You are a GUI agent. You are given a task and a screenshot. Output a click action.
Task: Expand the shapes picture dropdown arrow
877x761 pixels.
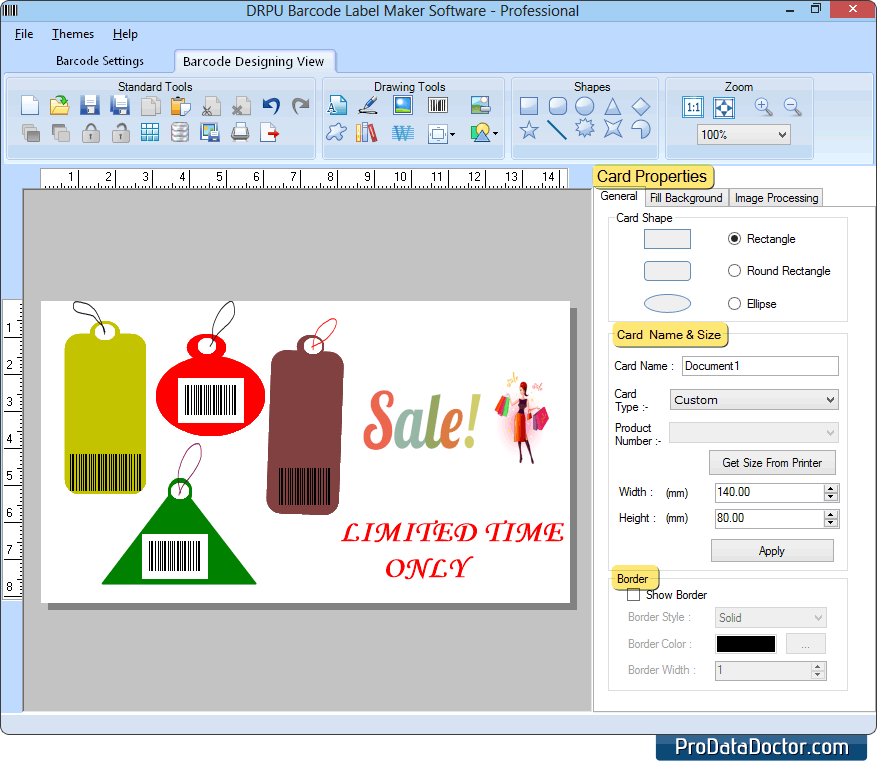point(496,134)
